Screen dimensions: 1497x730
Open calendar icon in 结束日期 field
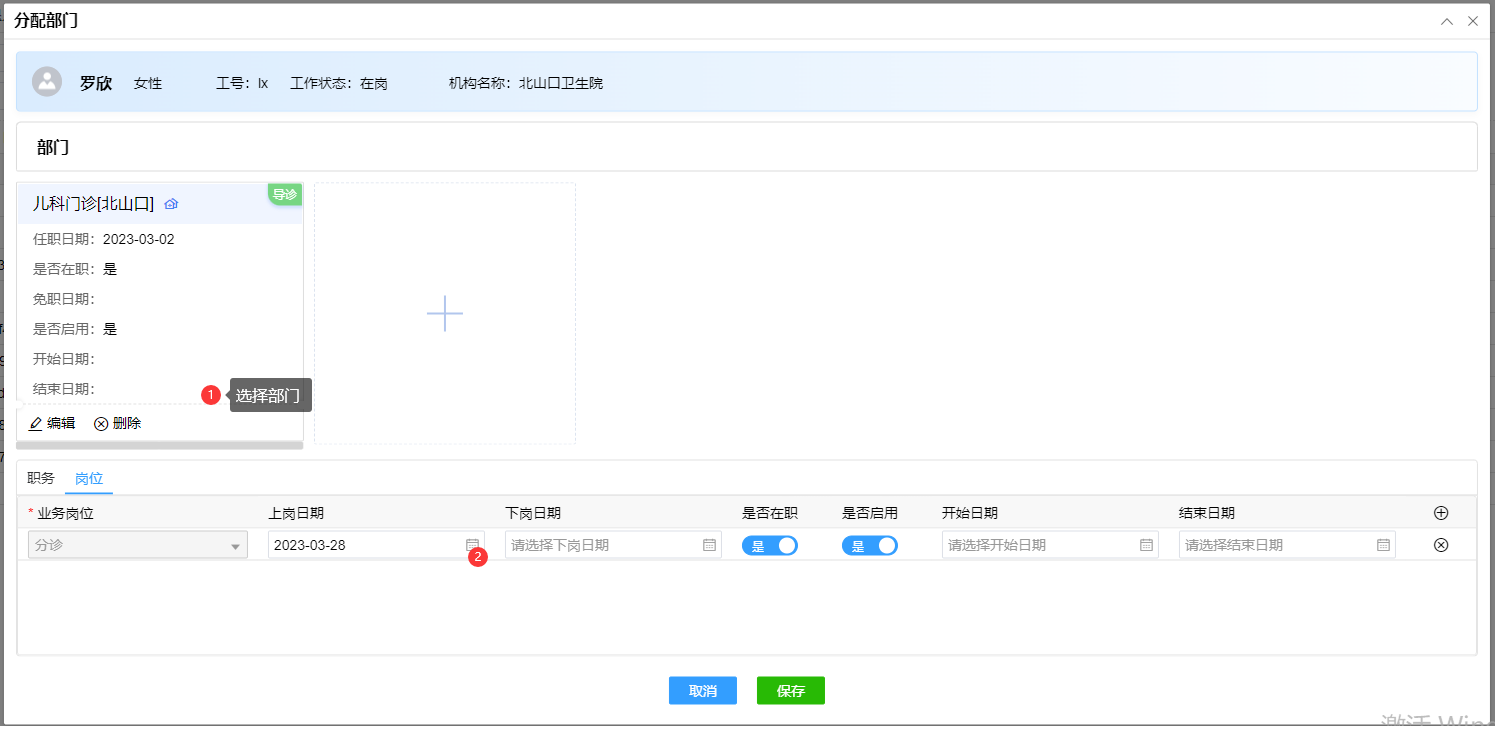(x=1383, y=545)
